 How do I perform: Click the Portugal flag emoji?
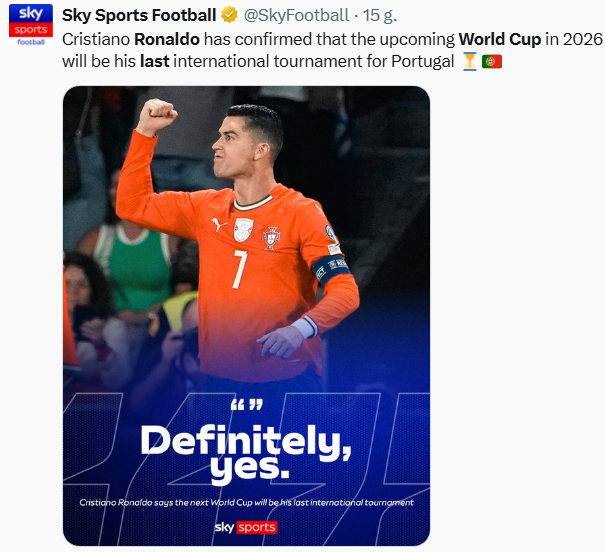click(x=491, y=62)
